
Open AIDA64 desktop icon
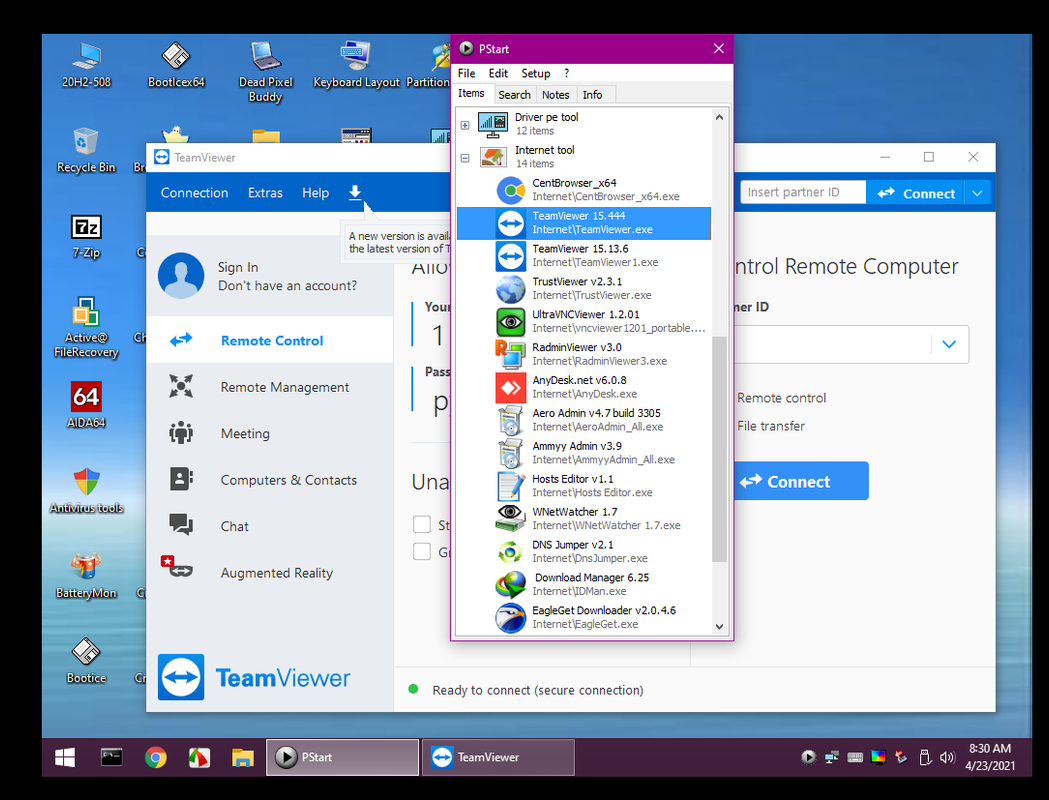click(x=86, y=397)
